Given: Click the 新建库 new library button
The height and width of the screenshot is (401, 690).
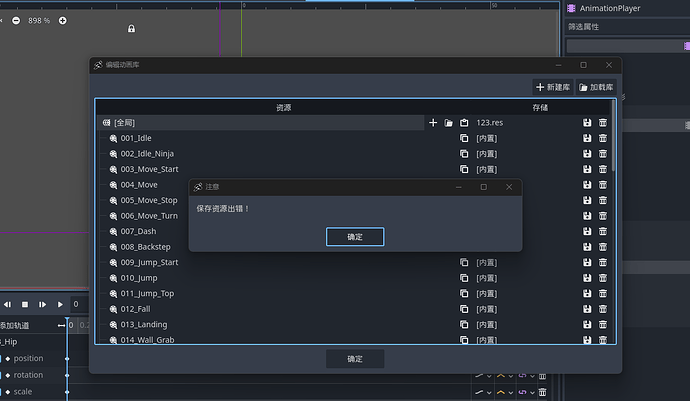Looking at the screenshot, I should (553, 87).
